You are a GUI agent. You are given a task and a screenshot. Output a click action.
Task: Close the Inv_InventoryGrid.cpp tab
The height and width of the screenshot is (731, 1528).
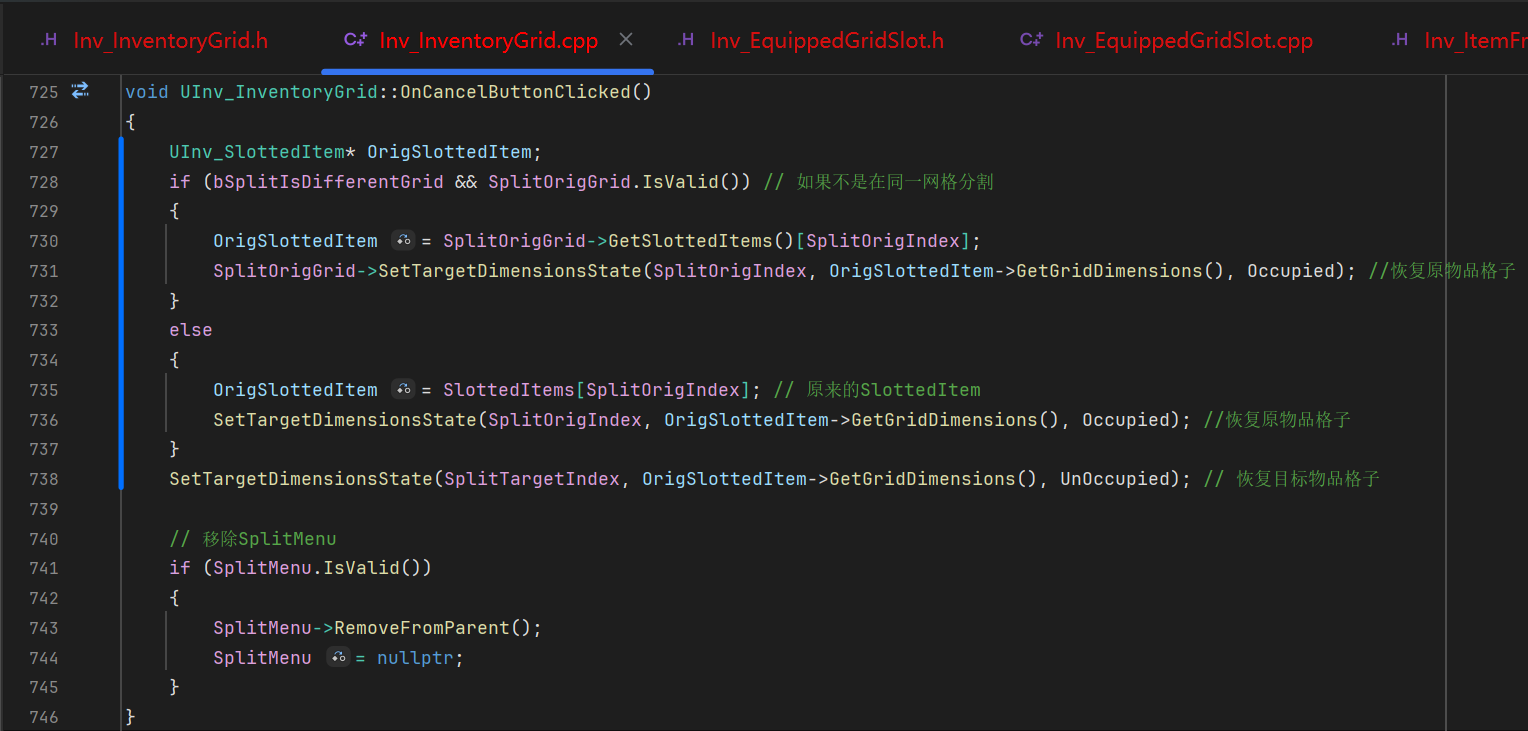(626, 40)
